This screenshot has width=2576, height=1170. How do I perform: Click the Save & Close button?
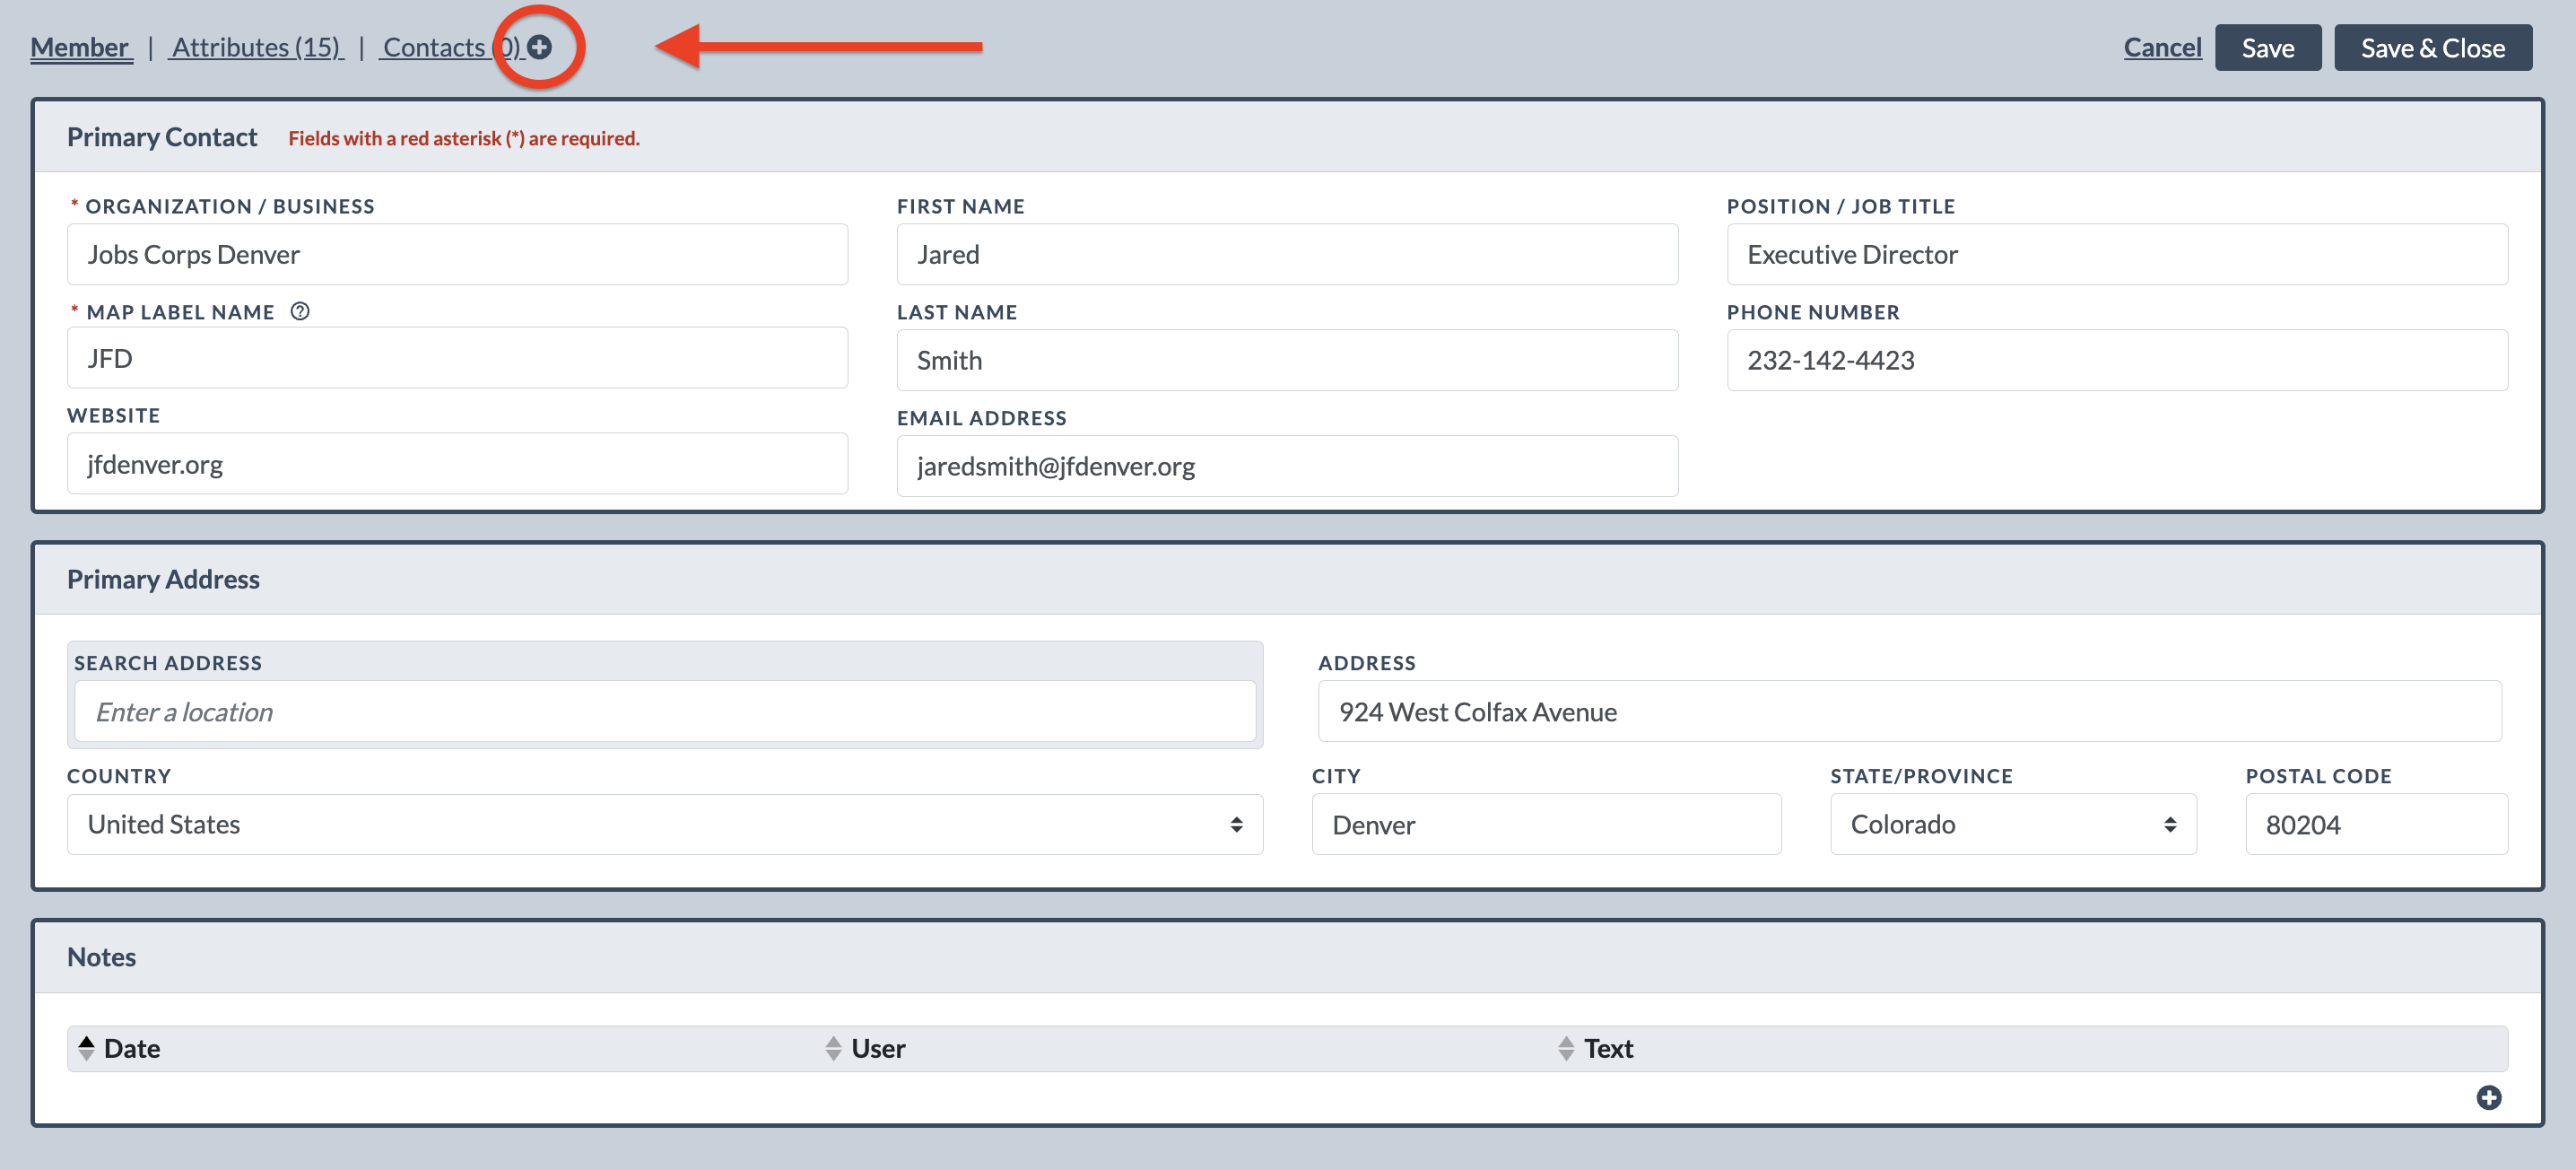coord(2433,47)
